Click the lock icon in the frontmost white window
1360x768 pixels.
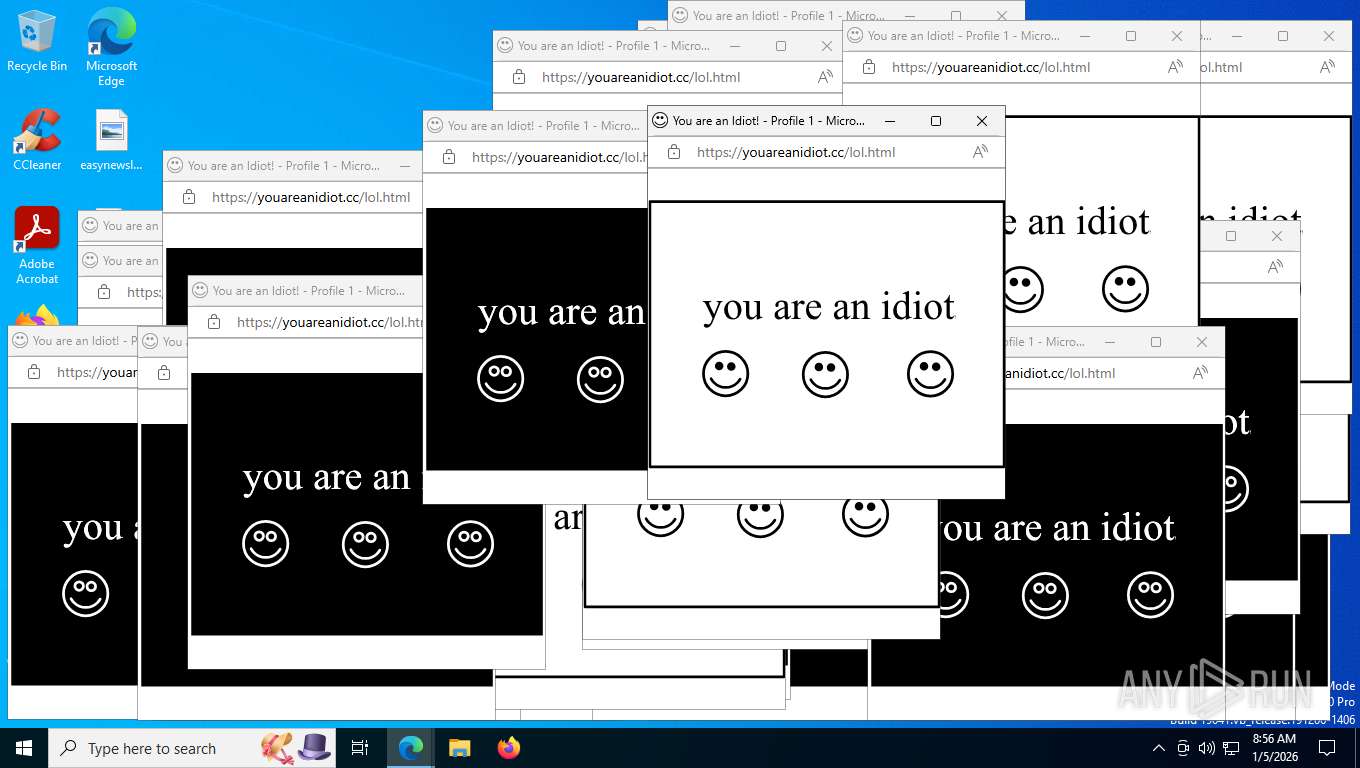(x=674, y=152)
